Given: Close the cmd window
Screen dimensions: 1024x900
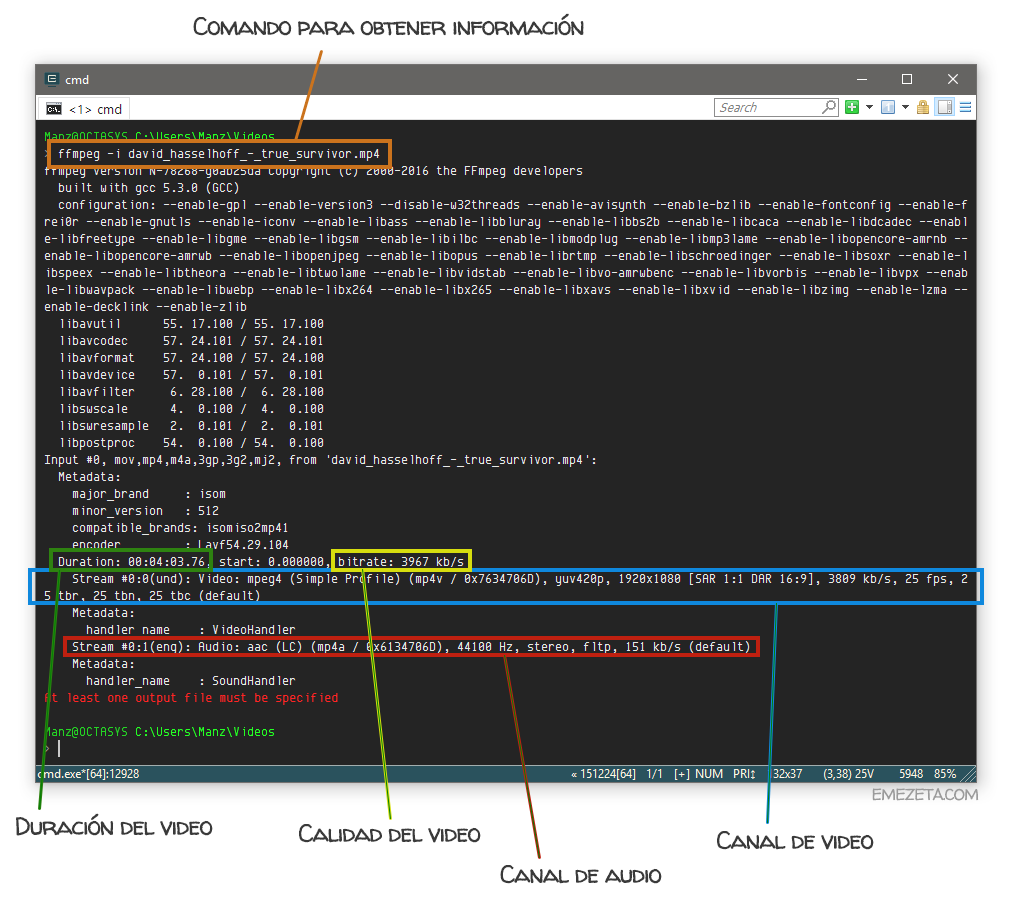Looking at the screenshot, I should tap(953, 79).
